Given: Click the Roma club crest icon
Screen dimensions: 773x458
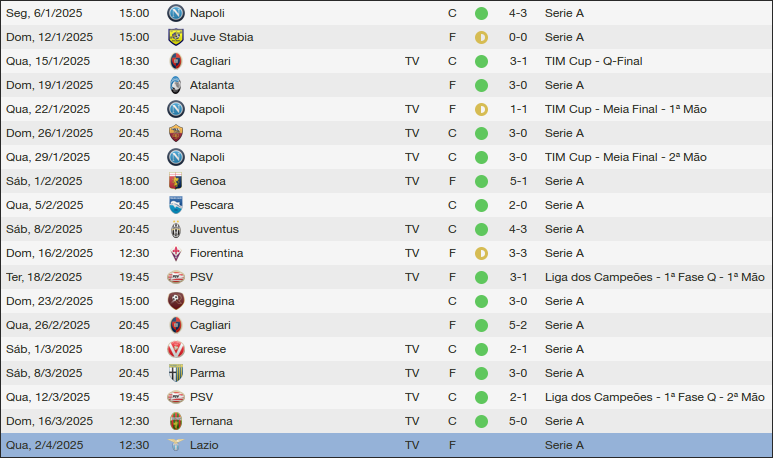Looking at the screenshot, I should [x=176, y=133].
